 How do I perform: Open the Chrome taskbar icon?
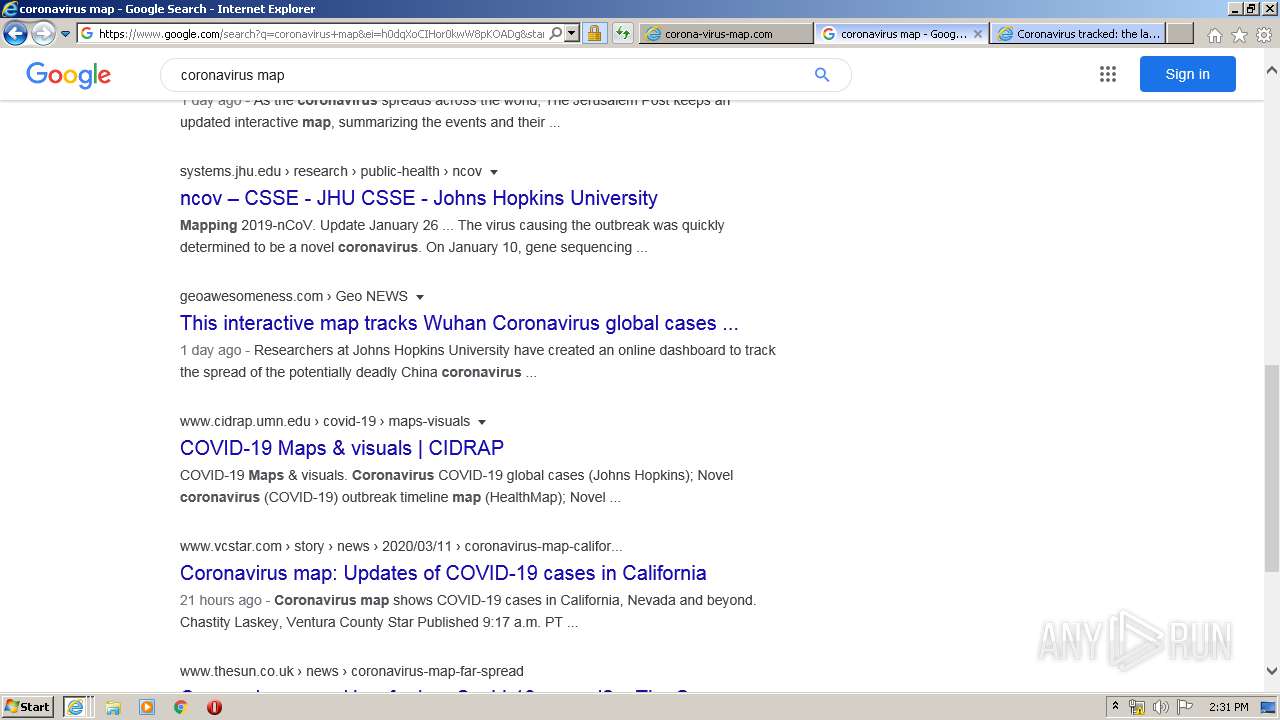pos(180,707)
